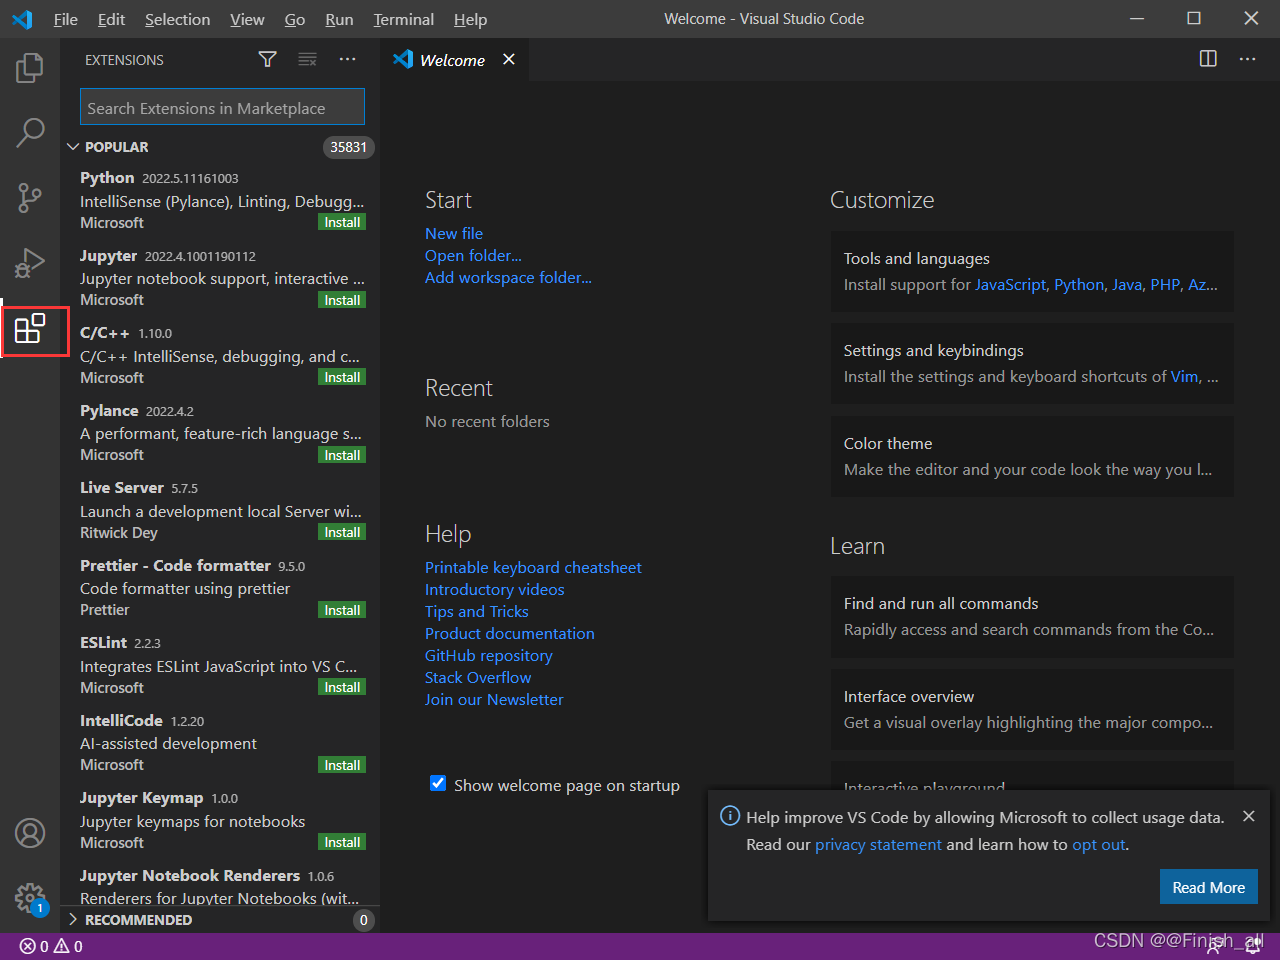Click the Open folder link
This screenshot has height=960, width=1280.
[473, 255]
